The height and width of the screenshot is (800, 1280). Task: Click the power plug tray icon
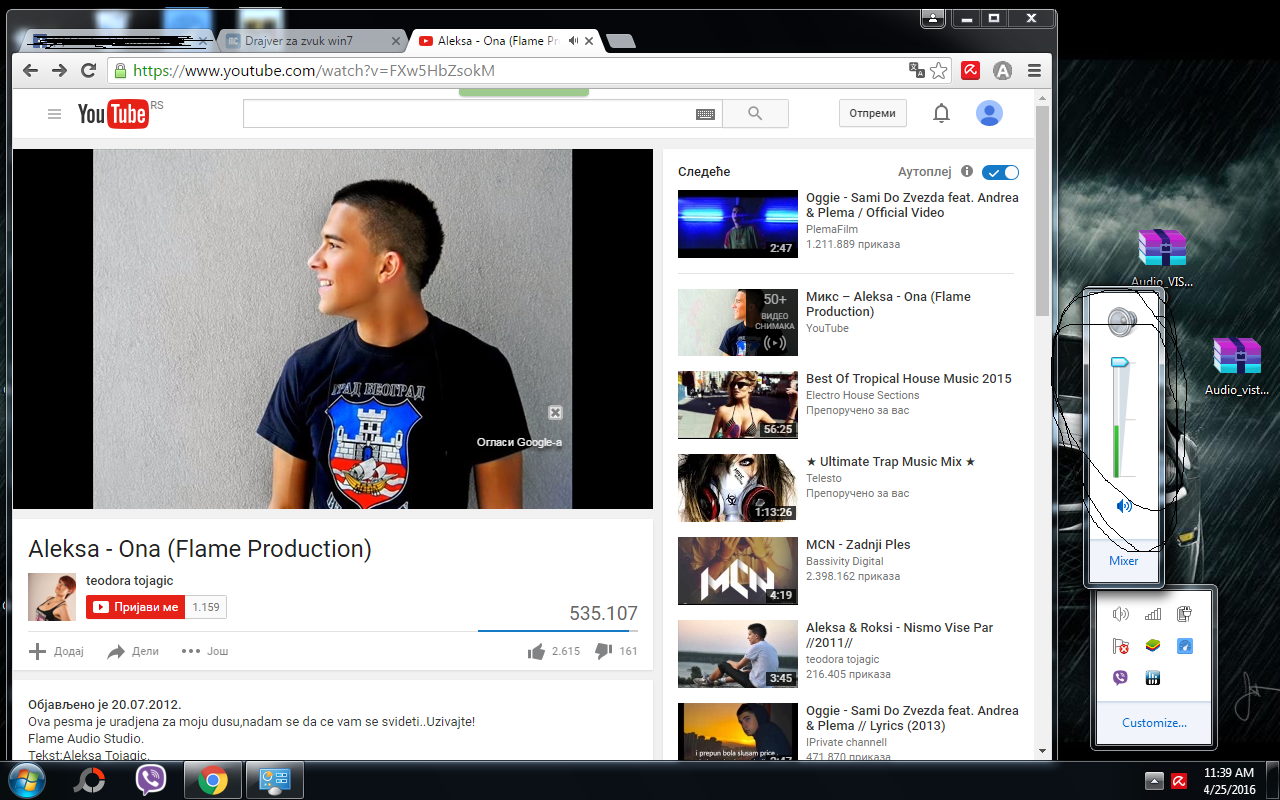pyautogui.click(x=1184, y=614)
